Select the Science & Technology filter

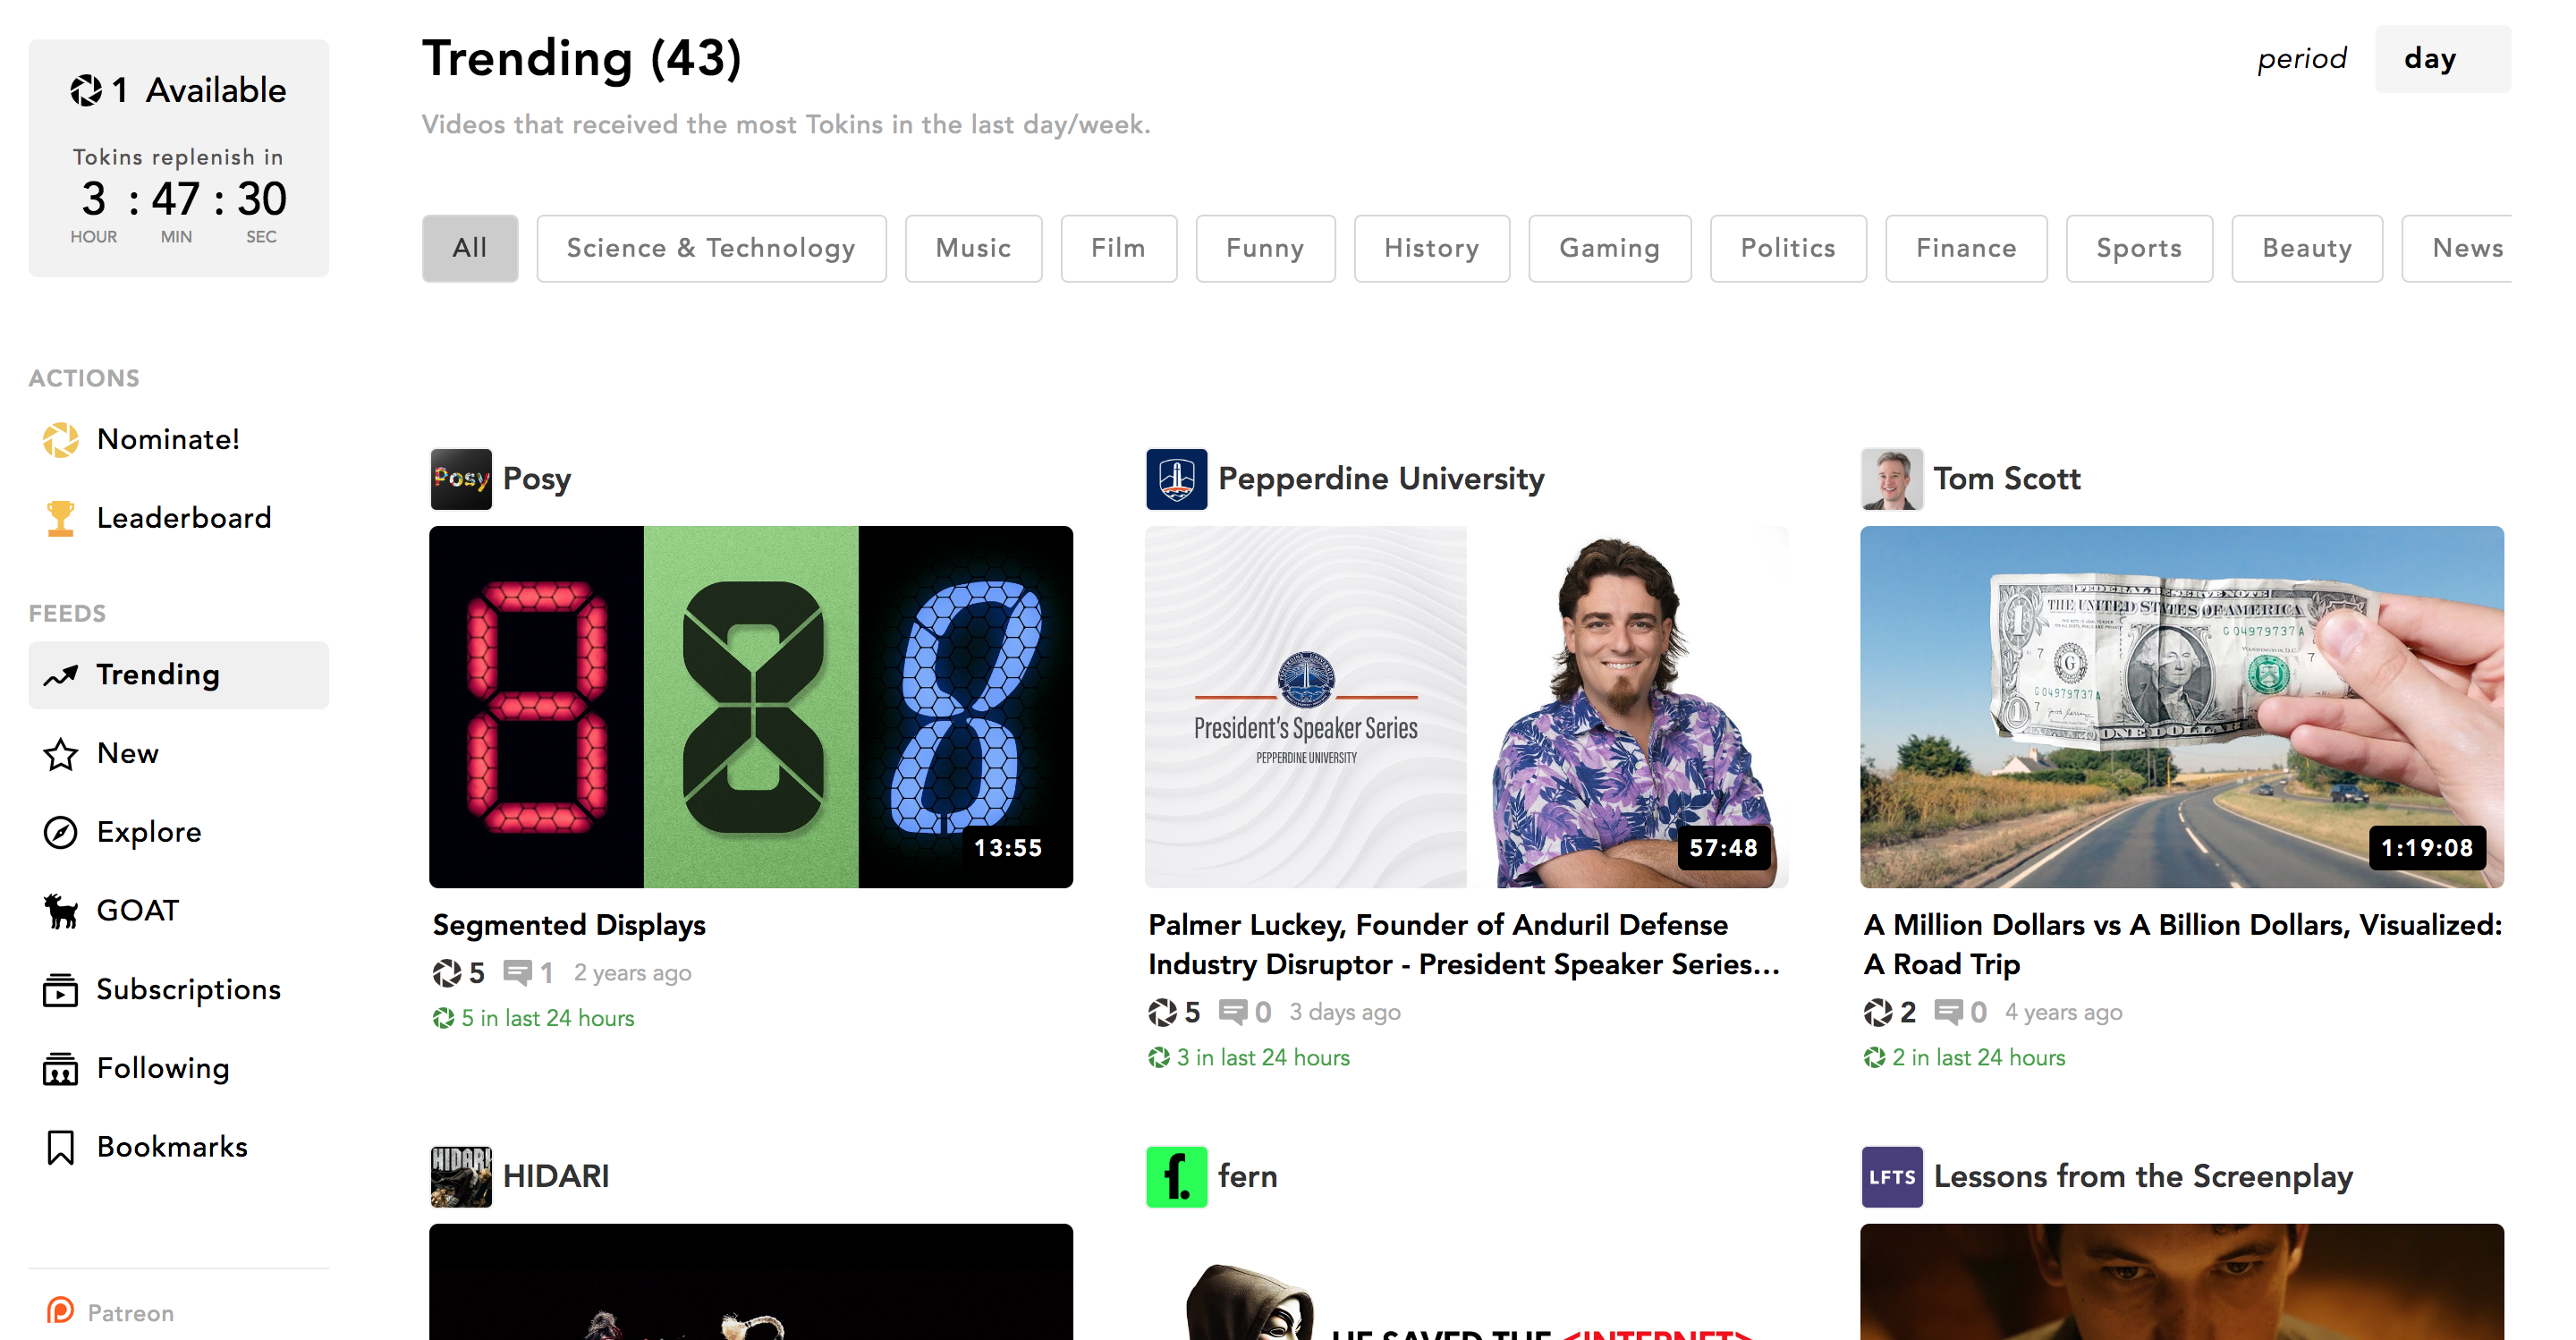pos(711,248)
